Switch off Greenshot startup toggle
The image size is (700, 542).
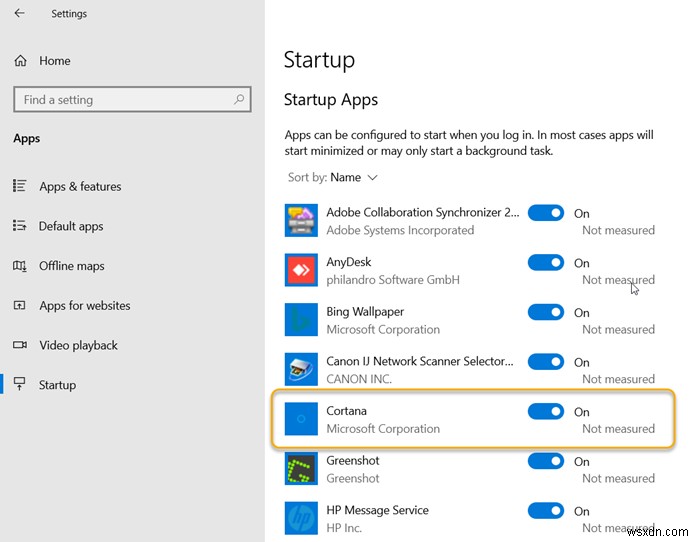pyautogui.click(x=546, y=461)
